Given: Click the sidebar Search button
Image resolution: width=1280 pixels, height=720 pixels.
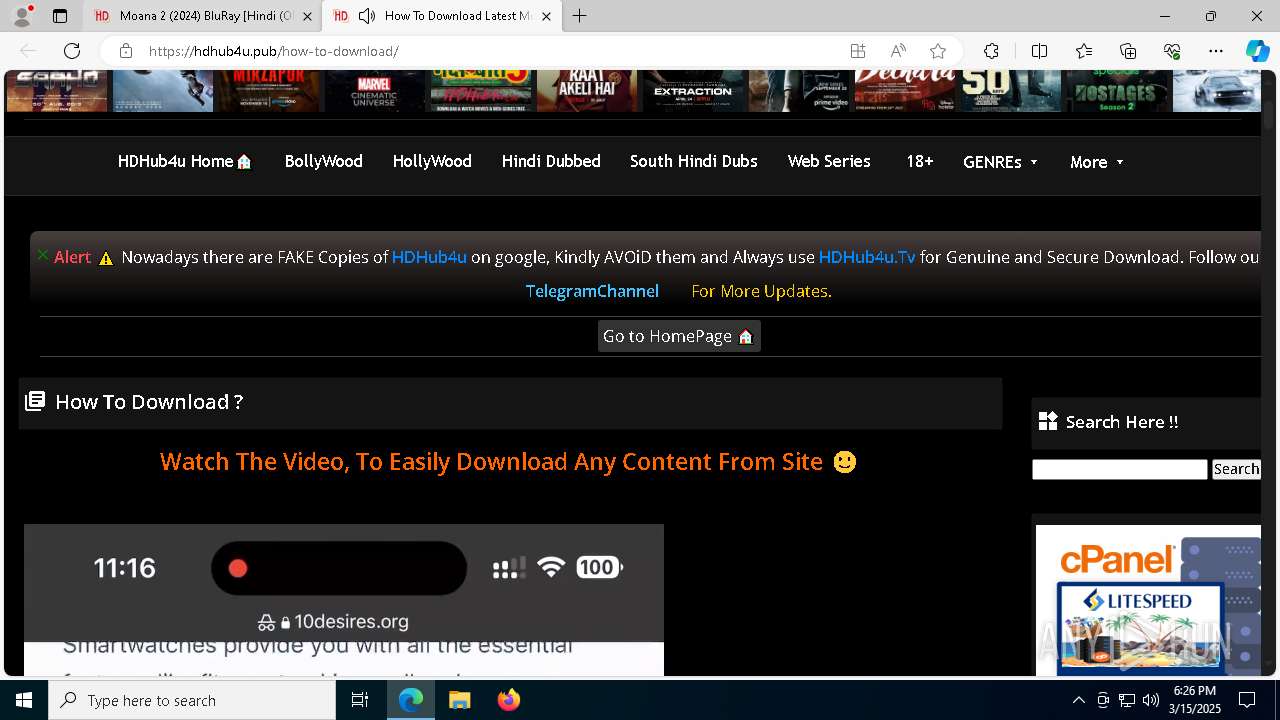Looking at the screenshot, I should coord(1236,469).
